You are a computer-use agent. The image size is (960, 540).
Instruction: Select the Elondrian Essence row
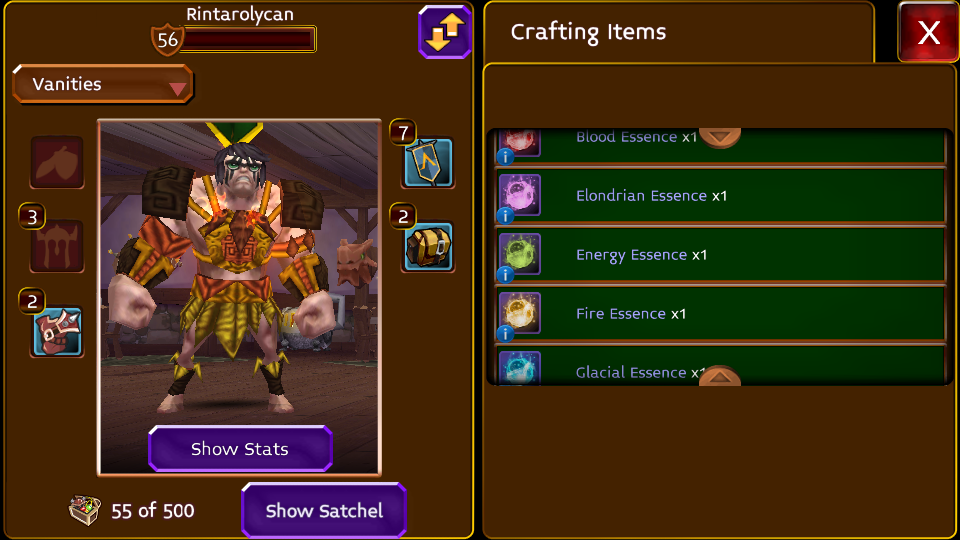(x=720, y=195)
